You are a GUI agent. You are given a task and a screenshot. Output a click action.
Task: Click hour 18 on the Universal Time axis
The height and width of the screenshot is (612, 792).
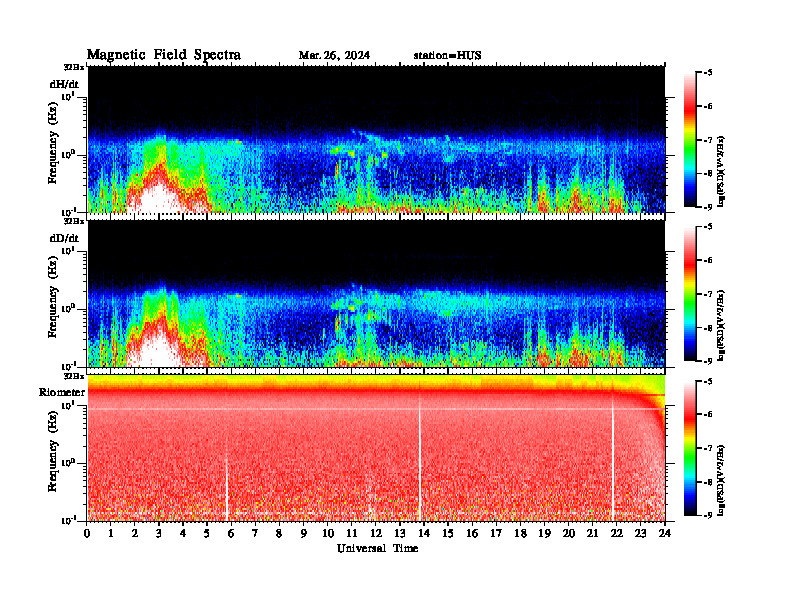[520, 533]
